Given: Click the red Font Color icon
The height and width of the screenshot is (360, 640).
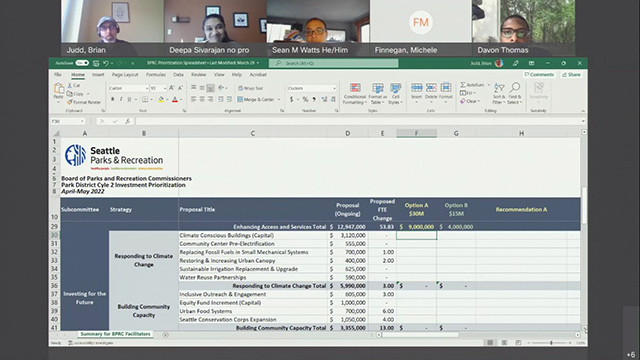Looking at the screenshot, I should click(x=175, y=100).
